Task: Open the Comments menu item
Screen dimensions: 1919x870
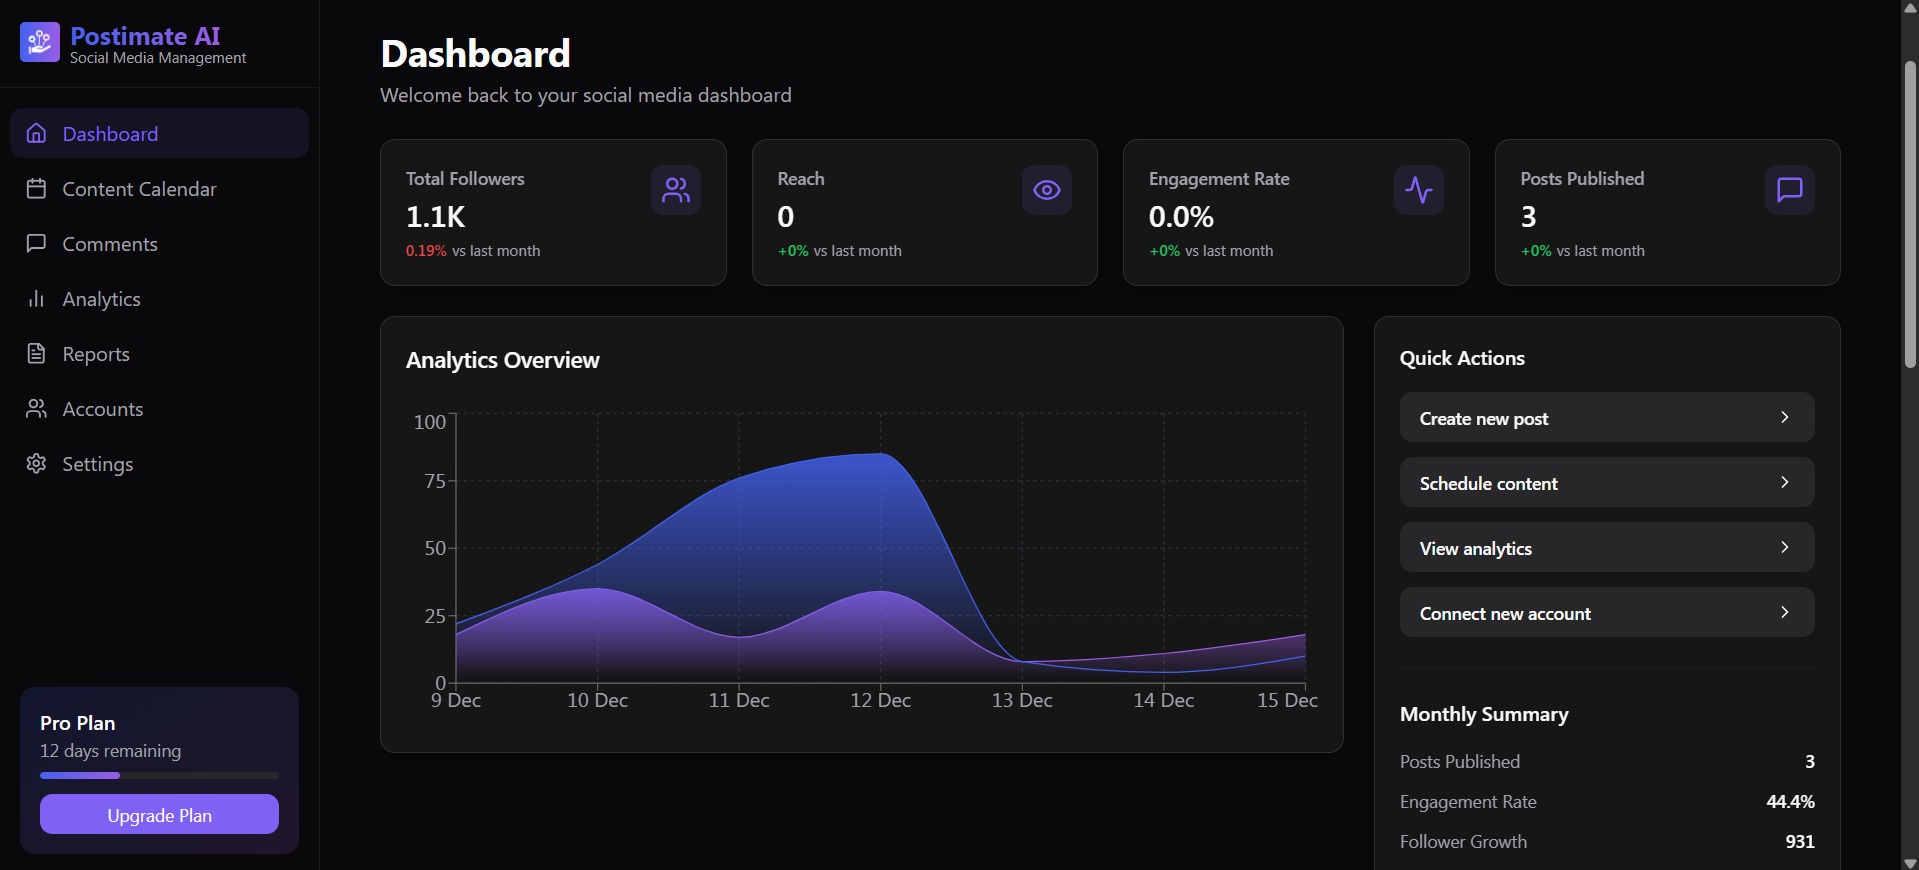Action: tap(110, 244)
